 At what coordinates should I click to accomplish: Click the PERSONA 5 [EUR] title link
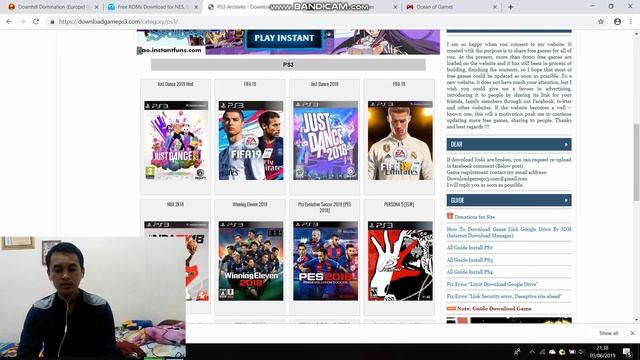[399, 204]
